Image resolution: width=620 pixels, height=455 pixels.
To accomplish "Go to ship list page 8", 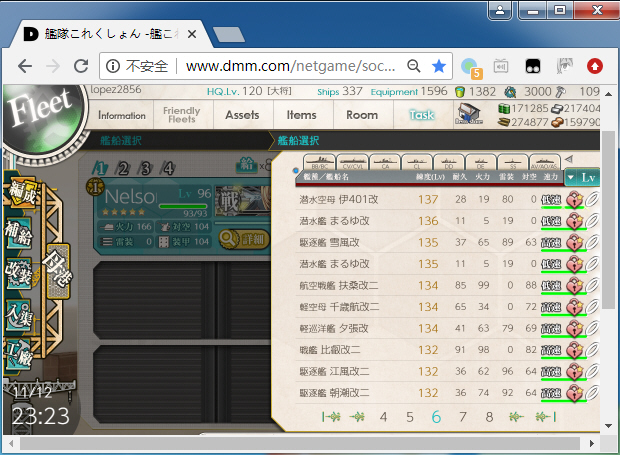I will pos(489,417).
